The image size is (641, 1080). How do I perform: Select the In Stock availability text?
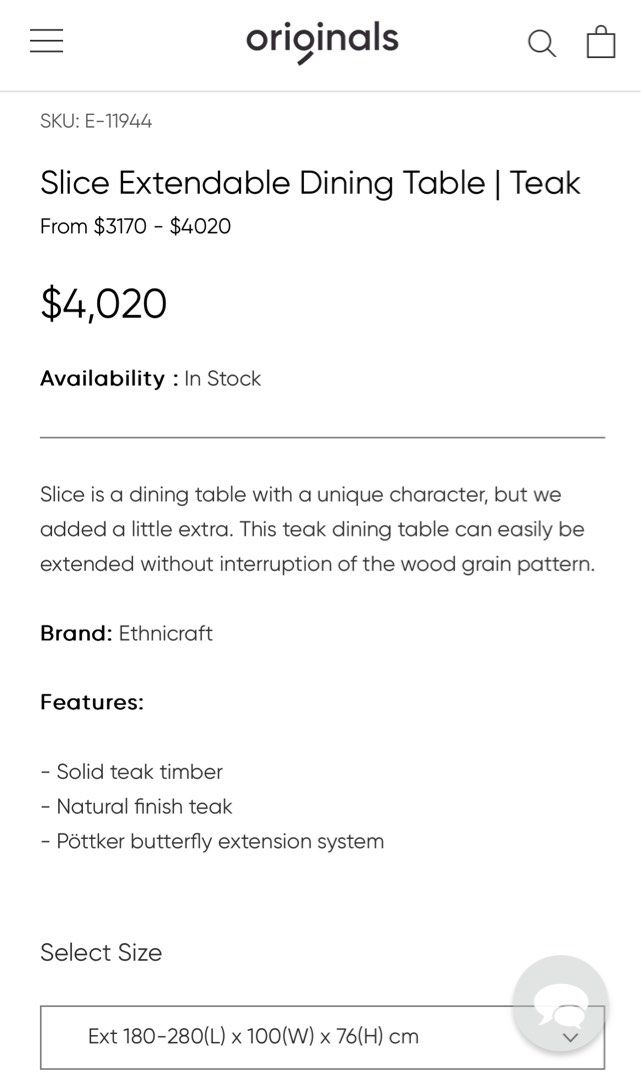[222, 378]
